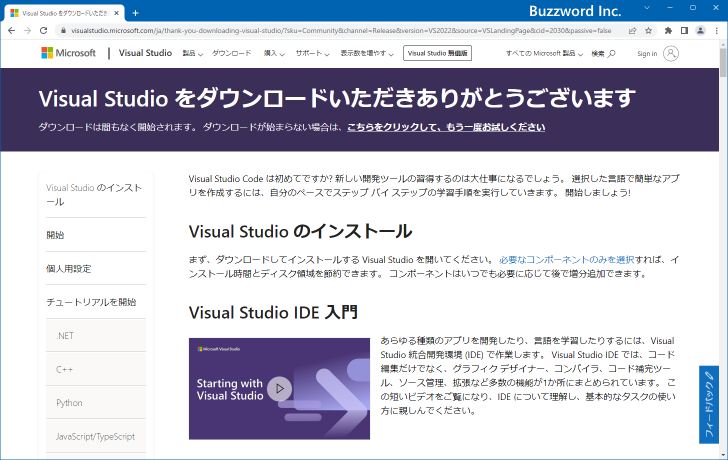
Task: Click the page vertical scrollbar thumb
Action: [x=723, y=63]
